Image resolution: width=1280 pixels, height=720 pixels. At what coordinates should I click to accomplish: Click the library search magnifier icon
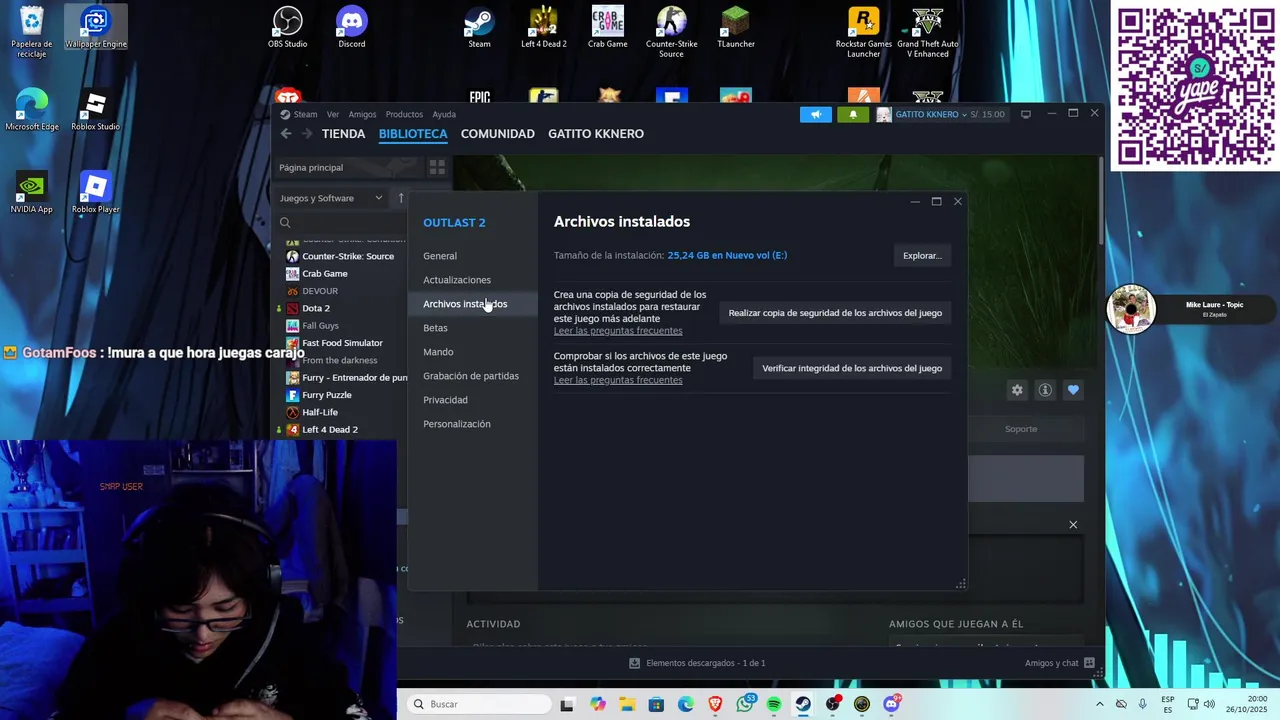click(285, 223)
